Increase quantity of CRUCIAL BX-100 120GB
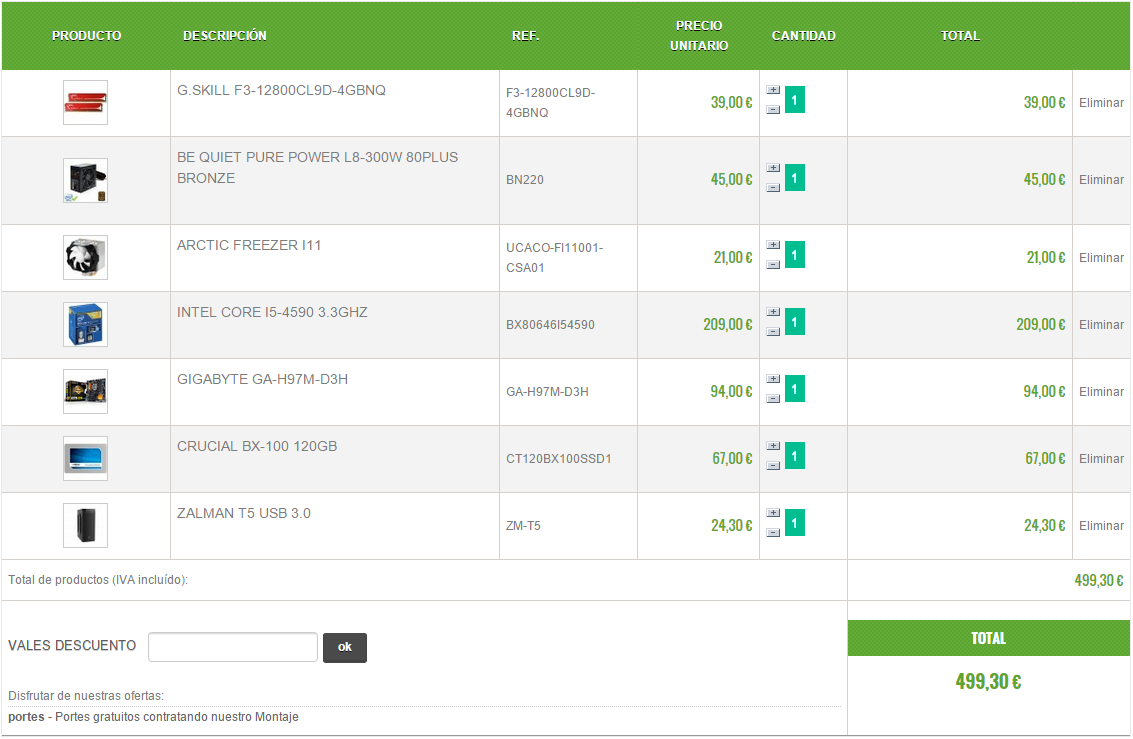Image resolution: width=1133 pixels, height=739 pixels. pos(773,446)
